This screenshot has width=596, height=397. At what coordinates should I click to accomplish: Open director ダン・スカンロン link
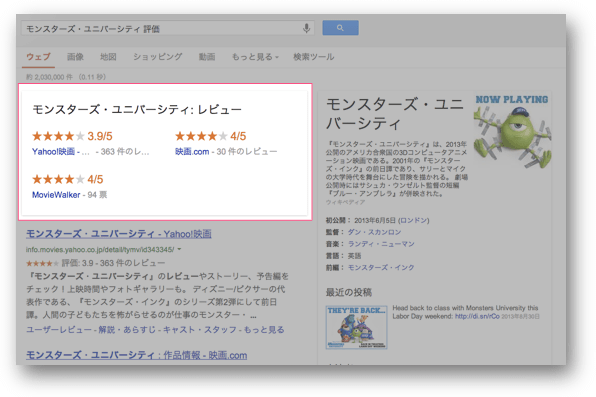click(374, 232)
